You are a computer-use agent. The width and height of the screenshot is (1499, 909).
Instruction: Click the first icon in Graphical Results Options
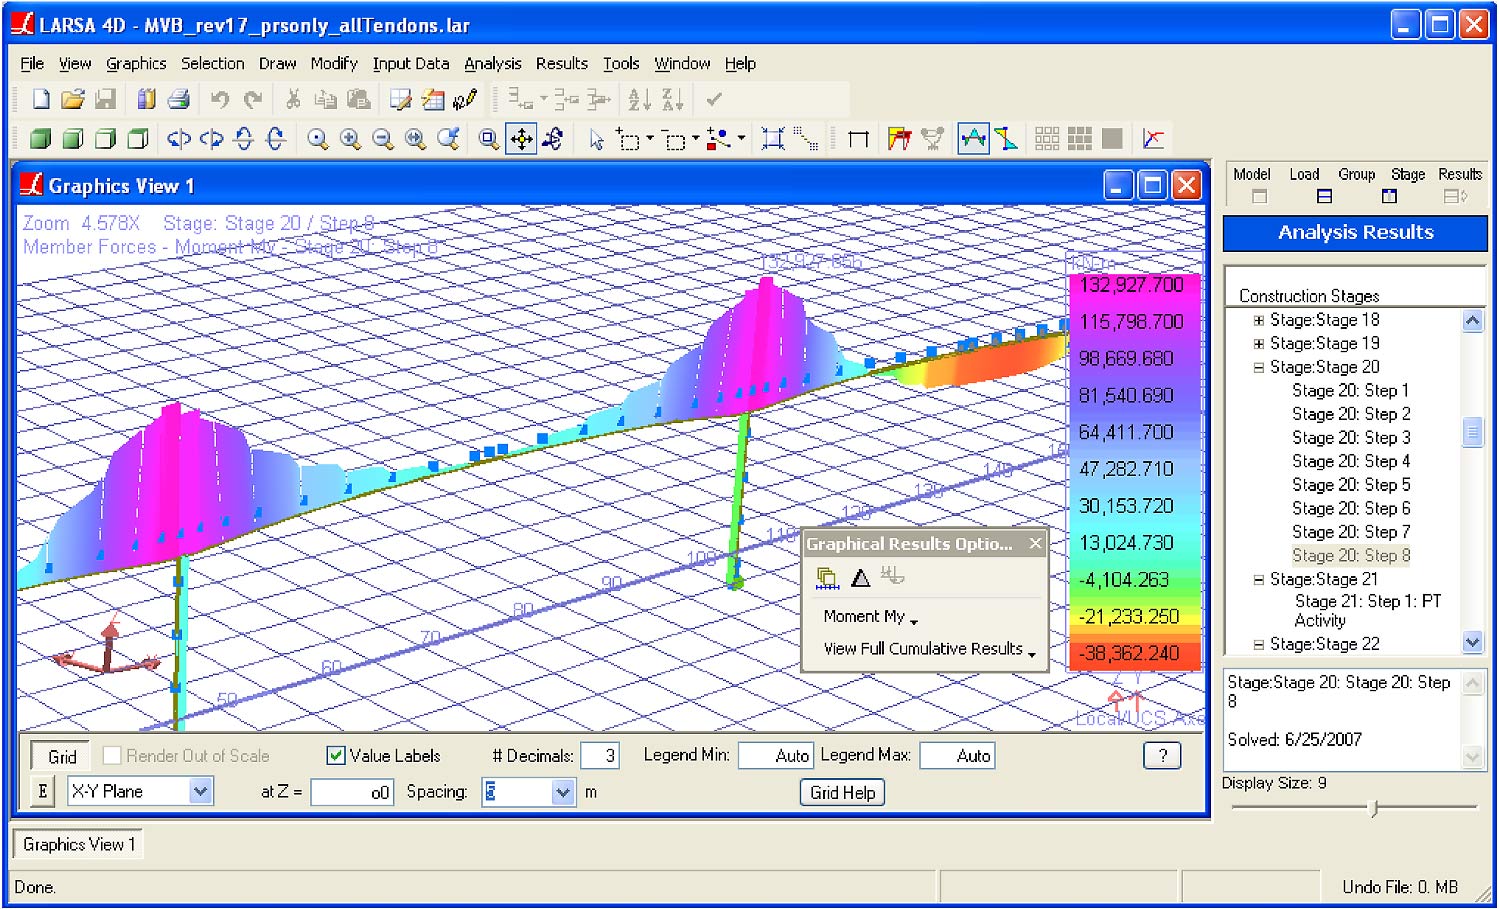(x=827, y=577)
